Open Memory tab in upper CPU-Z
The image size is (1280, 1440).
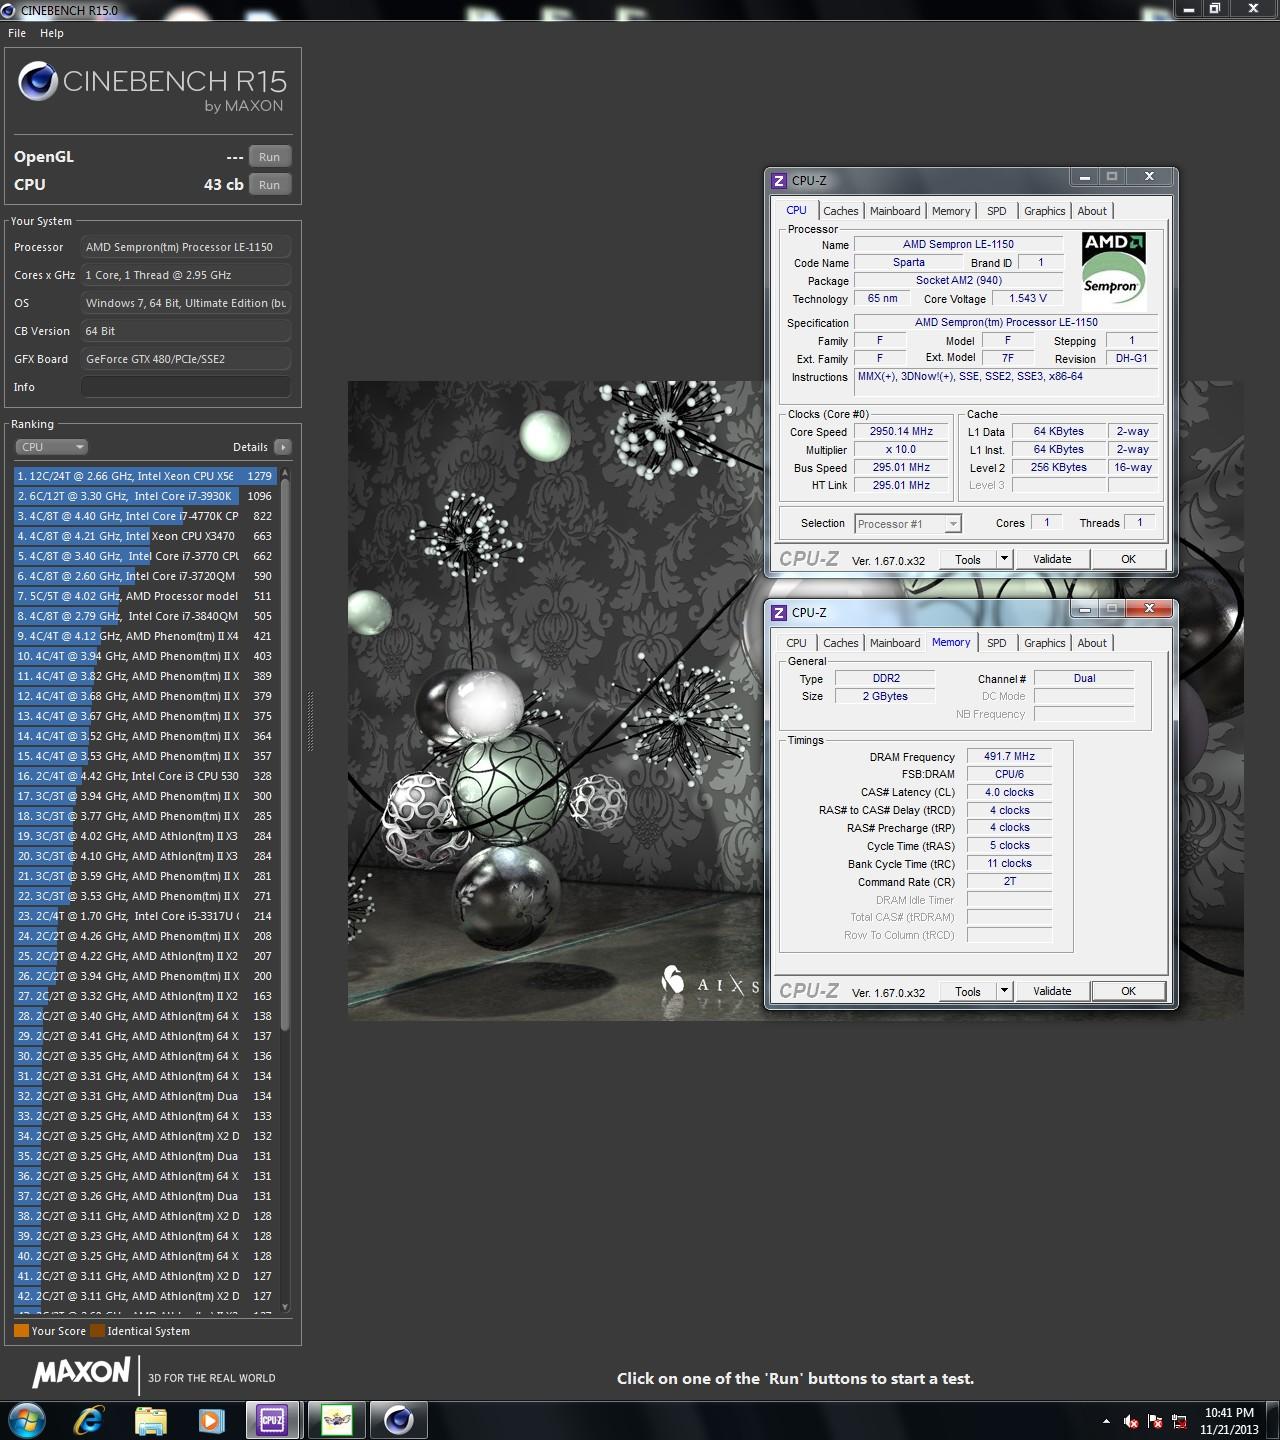pyautogui.click(x=951, y=211)
